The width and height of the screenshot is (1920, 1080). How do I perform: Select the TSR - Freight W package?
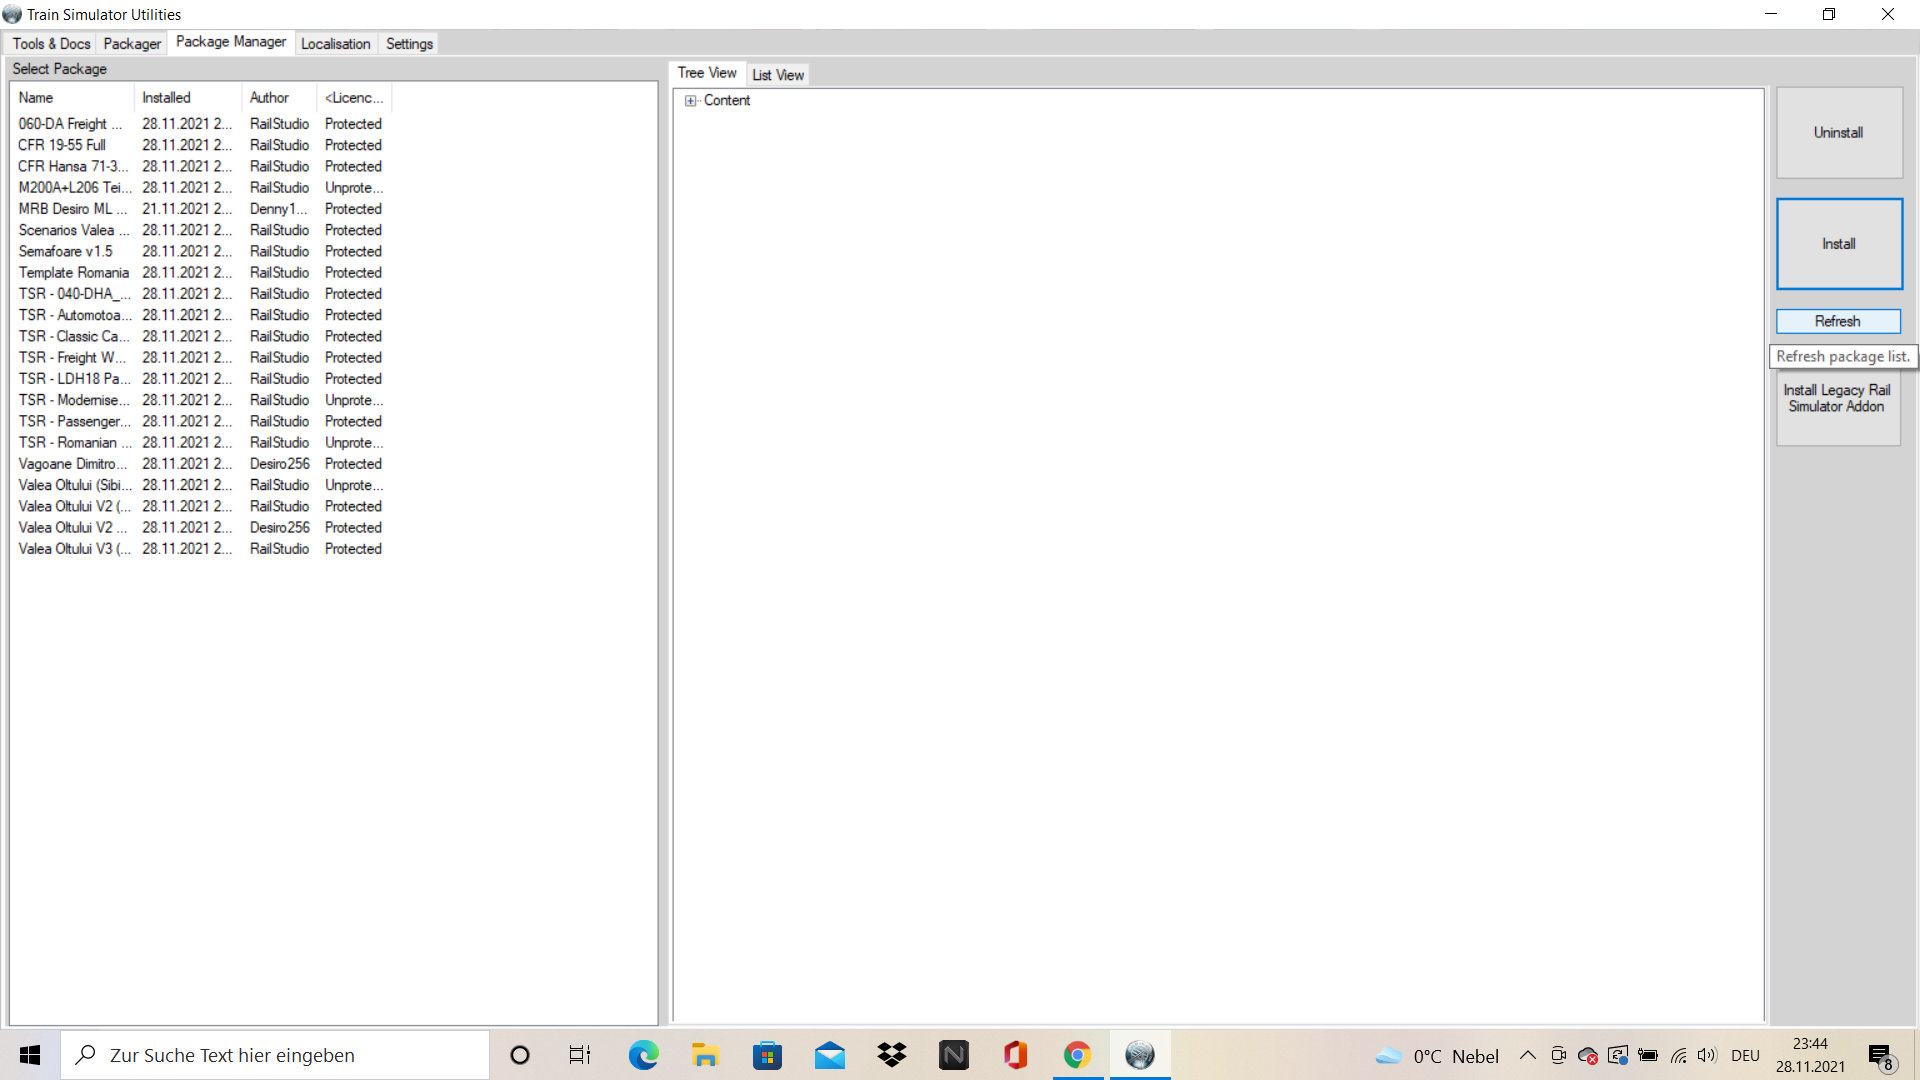(x=200, y=358)
